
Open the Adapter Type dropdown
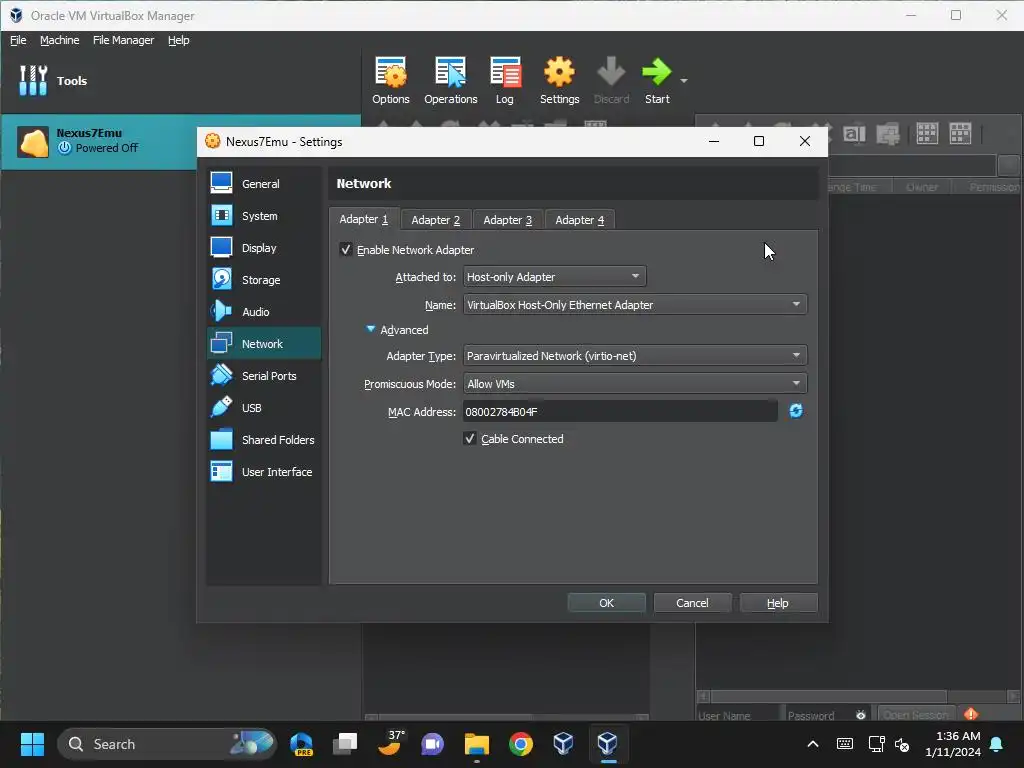[635, 355]
